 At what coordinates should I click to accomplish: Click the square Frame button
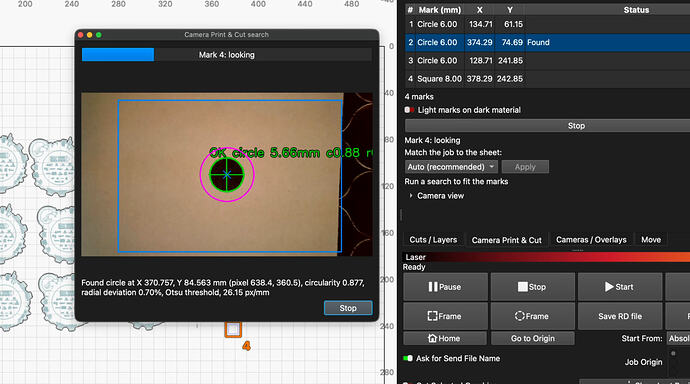445,316
